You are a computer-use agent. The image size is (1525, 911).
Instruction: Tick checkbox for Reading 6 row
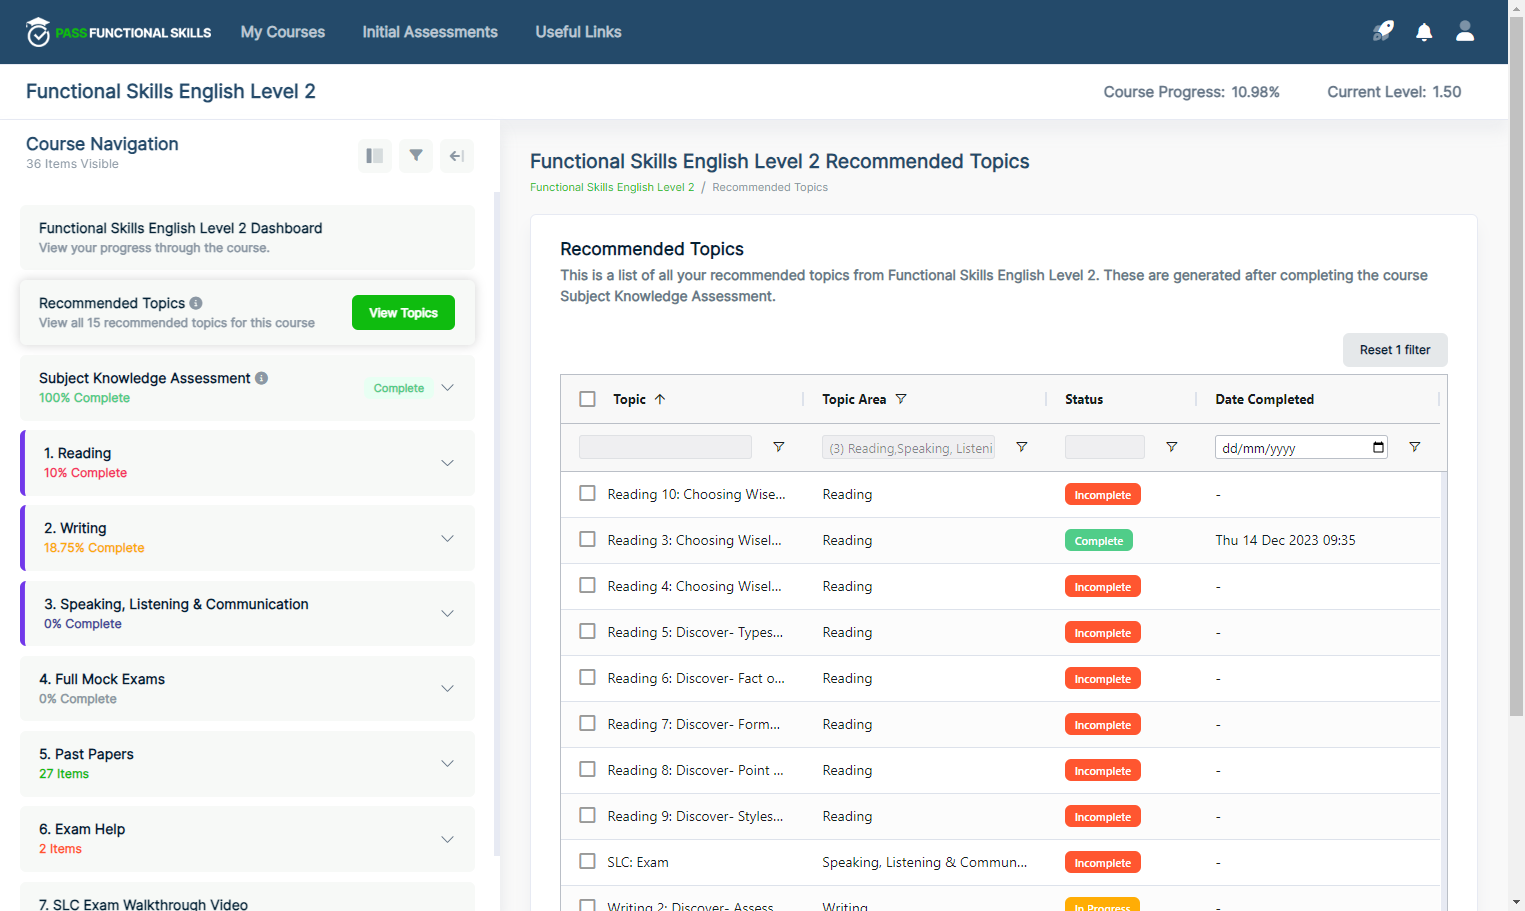click(x=588, y=677)
